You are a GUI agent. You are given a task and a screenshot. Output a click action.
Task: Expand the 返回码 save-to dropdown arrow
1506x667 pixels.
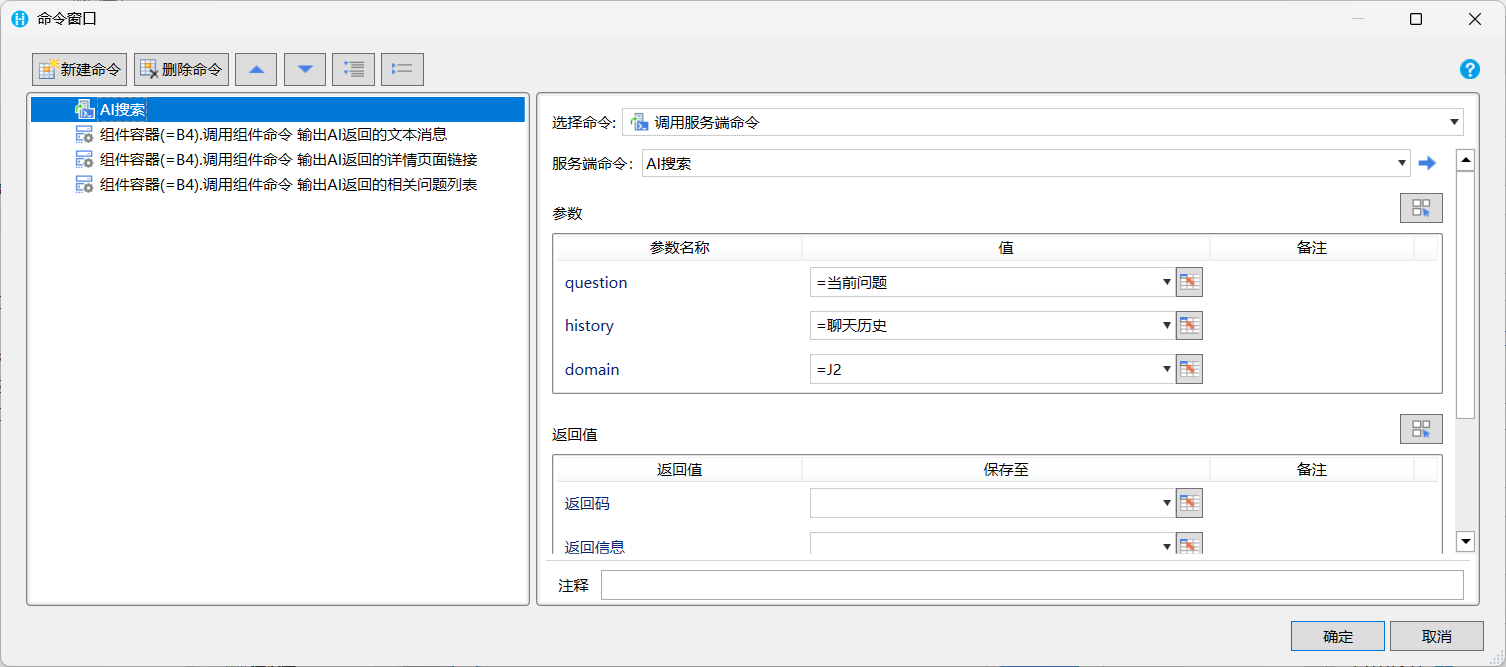[x=1167, y=503]
